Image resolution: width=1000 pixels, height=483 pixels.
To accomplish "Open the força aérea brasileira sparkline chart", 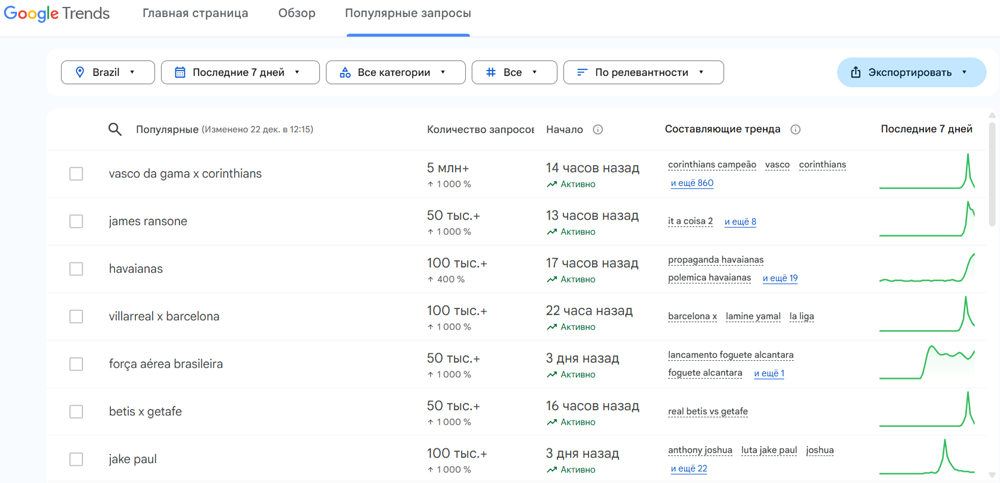I will (927, 362).
